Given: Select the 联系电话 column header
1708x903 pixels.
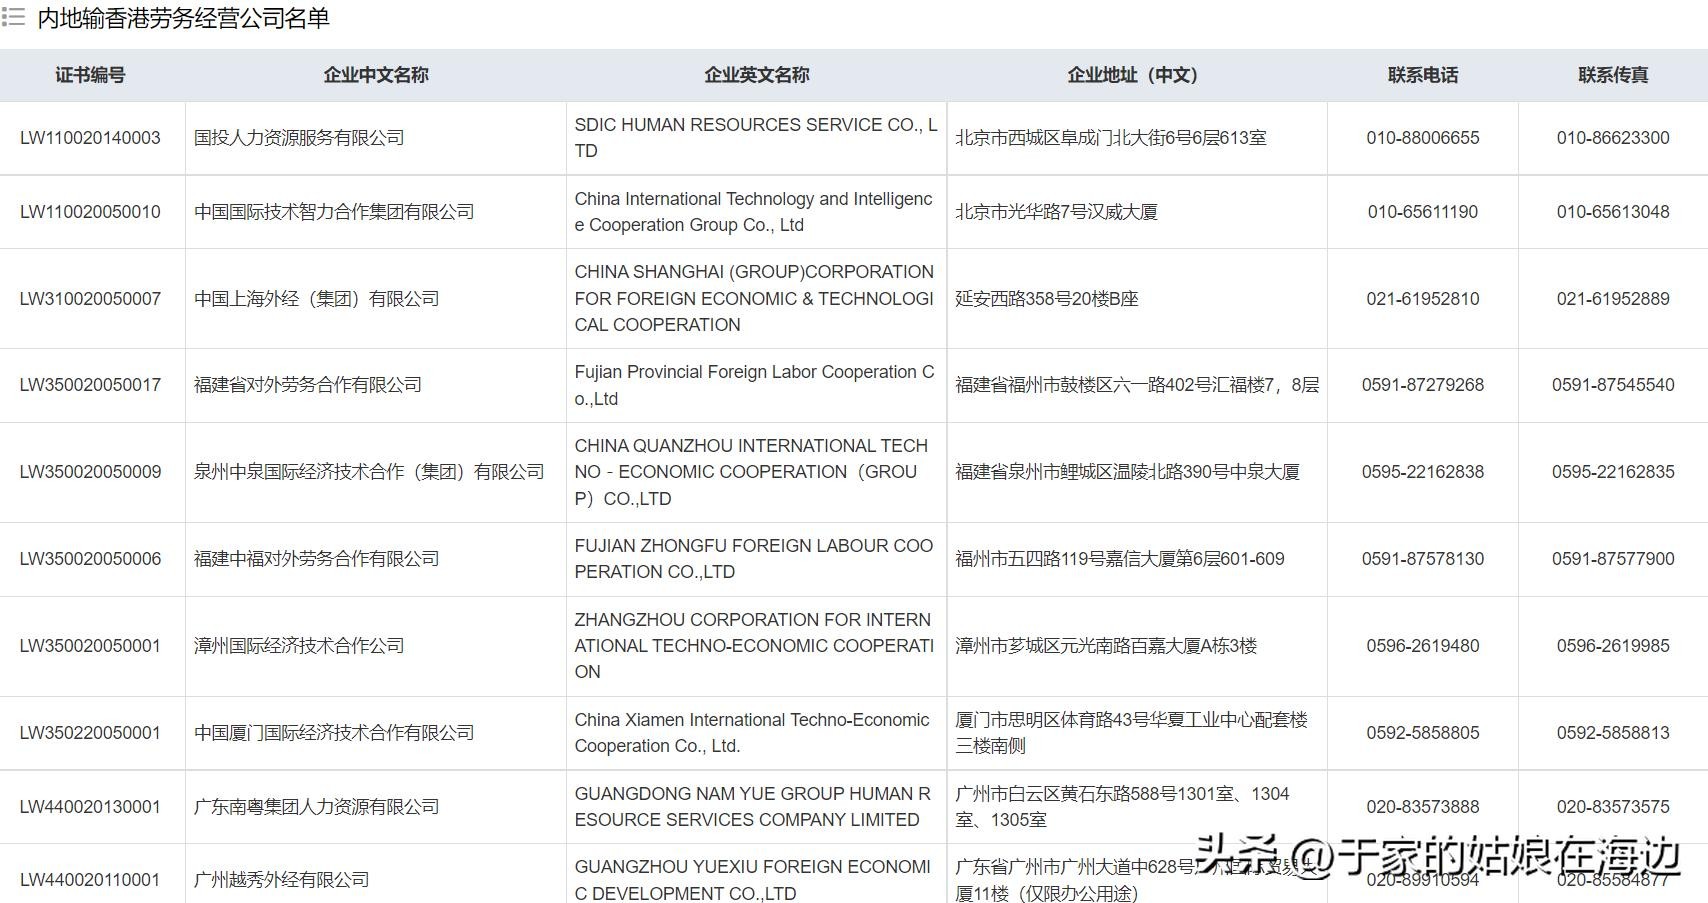Looking at the screenshot, I should (x=1422, y=75).
